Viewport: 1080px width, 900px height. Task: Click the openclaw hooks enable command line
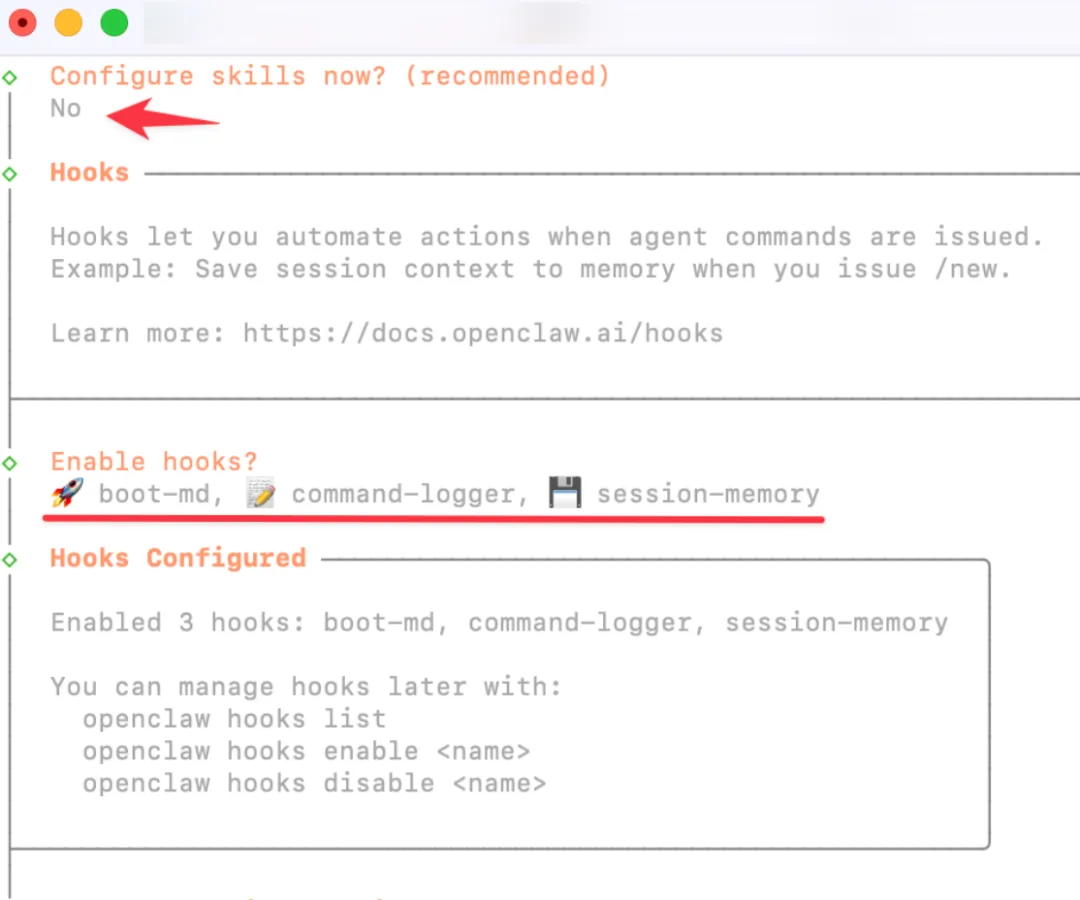click(x=307, y=751)
